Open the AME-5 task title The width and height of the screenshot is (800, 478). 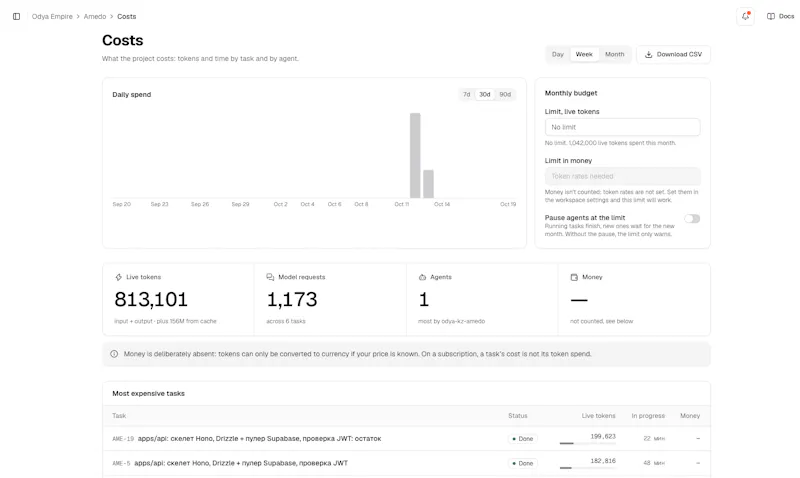pos(241,463)
